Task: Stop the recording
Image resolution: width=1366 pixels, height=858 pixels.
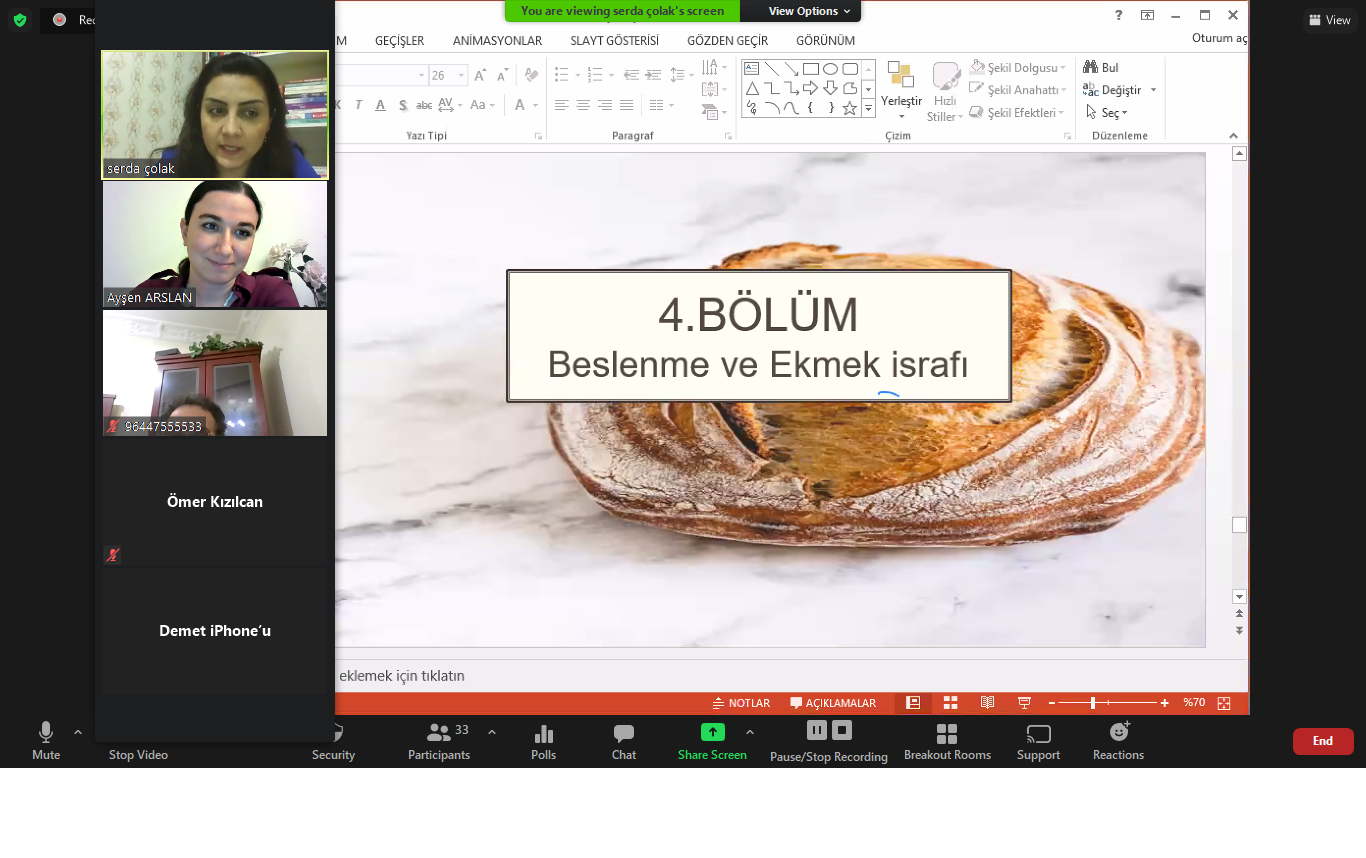Action: click(x=842, y=730)
